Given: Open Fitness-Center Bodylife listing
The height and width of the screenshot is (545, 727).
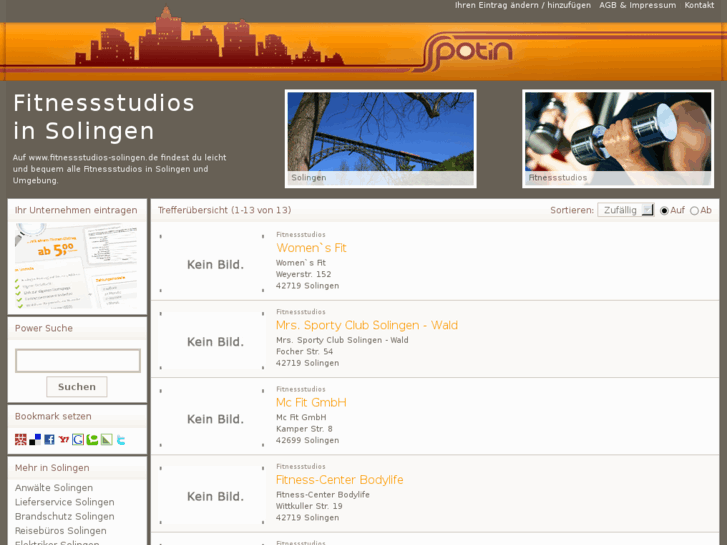Looking at the screenshot, I should tap(339, 480).
